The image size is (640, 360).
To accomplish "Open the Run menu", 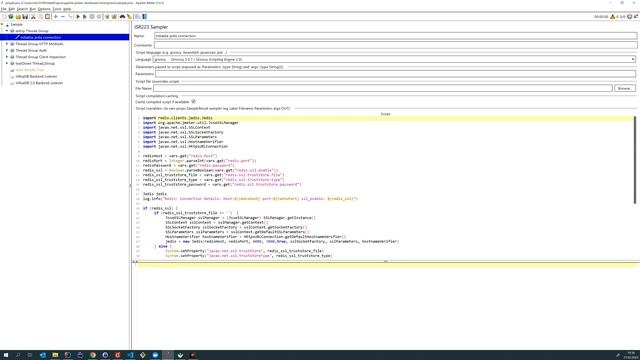I will point(33,9).
